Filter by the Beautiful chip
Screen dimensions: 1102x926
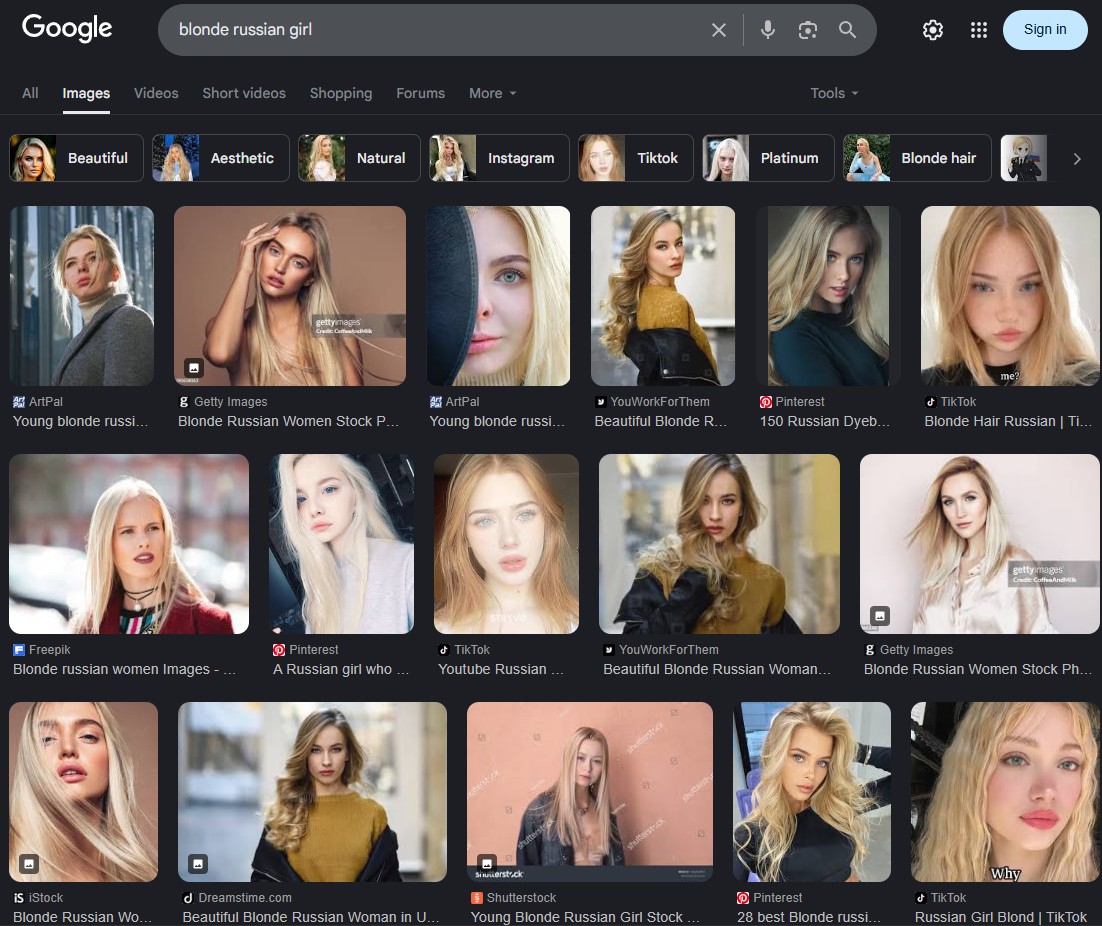point(77,158)
